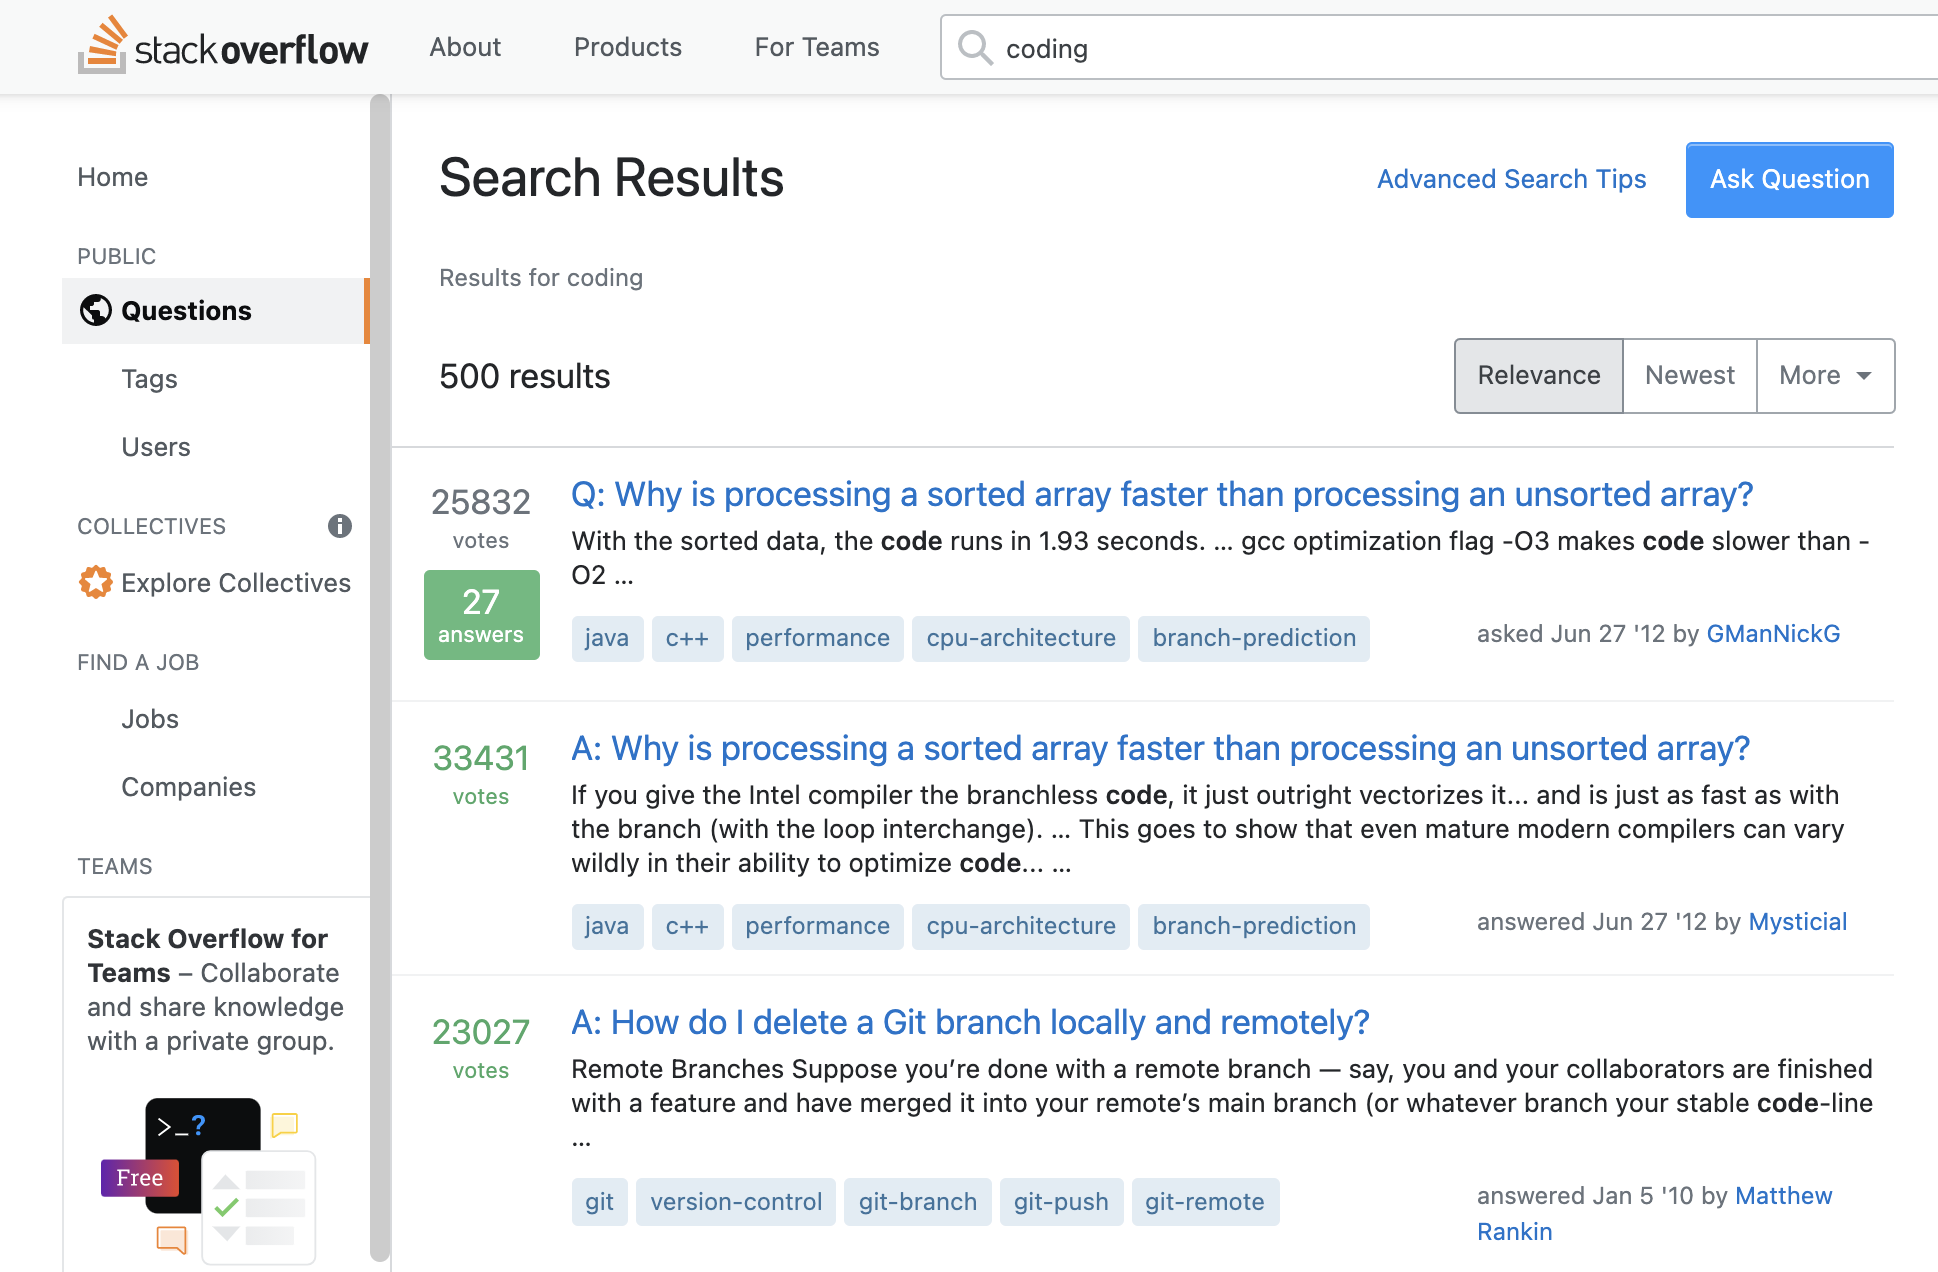This screenshot has width=1938, height=1272.
Task: Open the Products menu
Action: pos(628,47)
